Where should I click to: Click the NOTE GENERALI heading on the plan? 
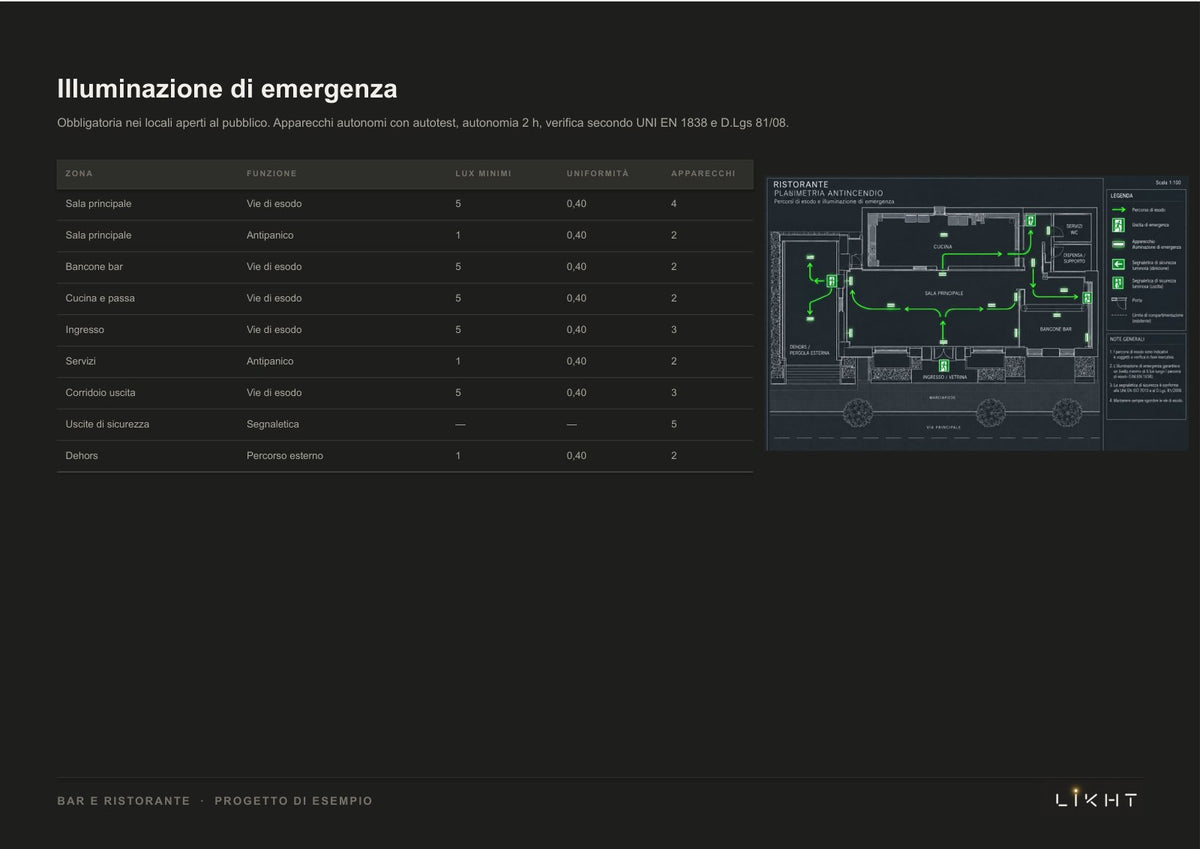pyautogui.click(x=1126, y=339)
